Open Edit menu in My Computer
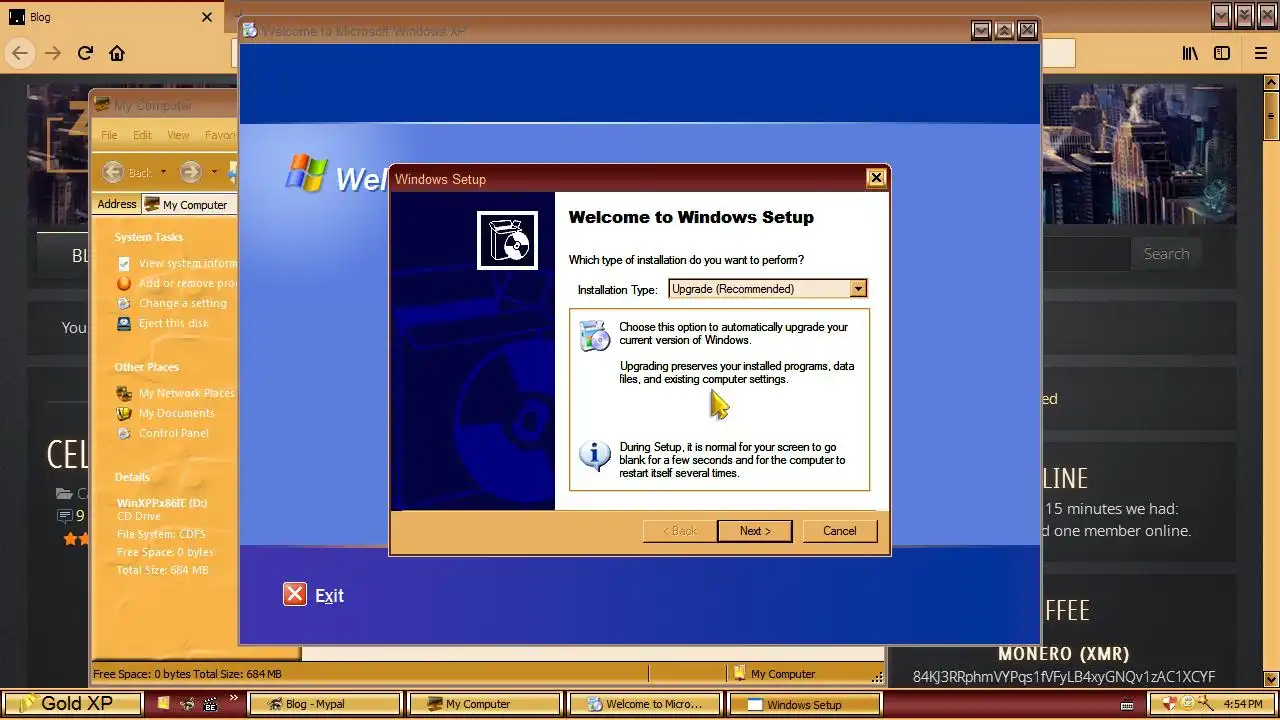1280x720 pixels. coord(143,135)
